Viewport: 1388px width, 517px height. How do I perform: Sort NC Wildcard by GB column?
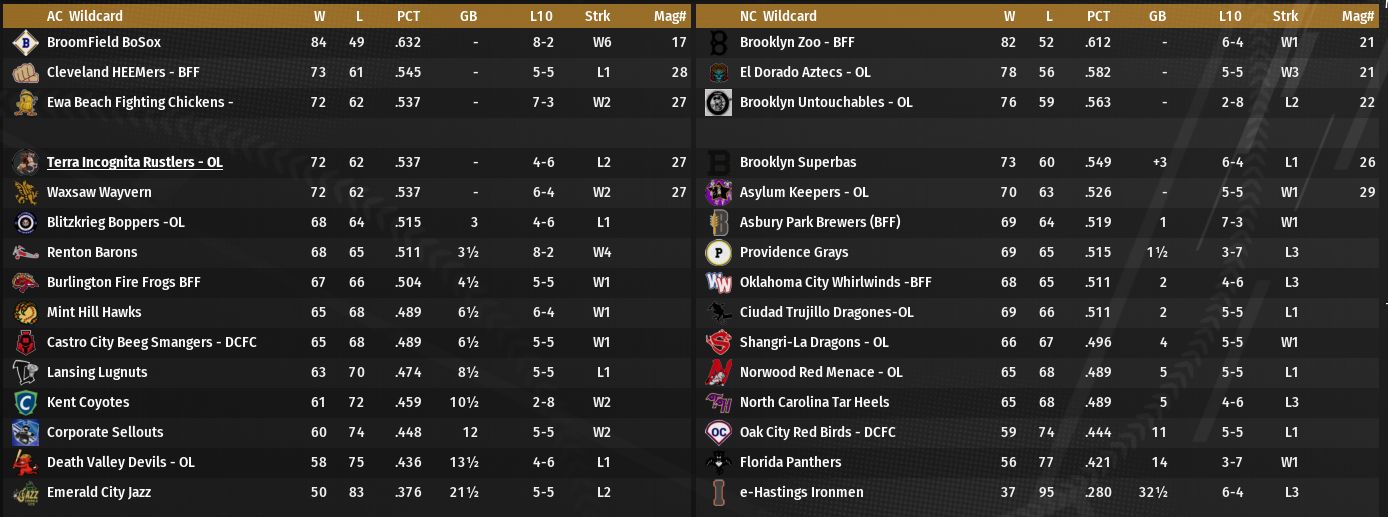pos(1157,16)
